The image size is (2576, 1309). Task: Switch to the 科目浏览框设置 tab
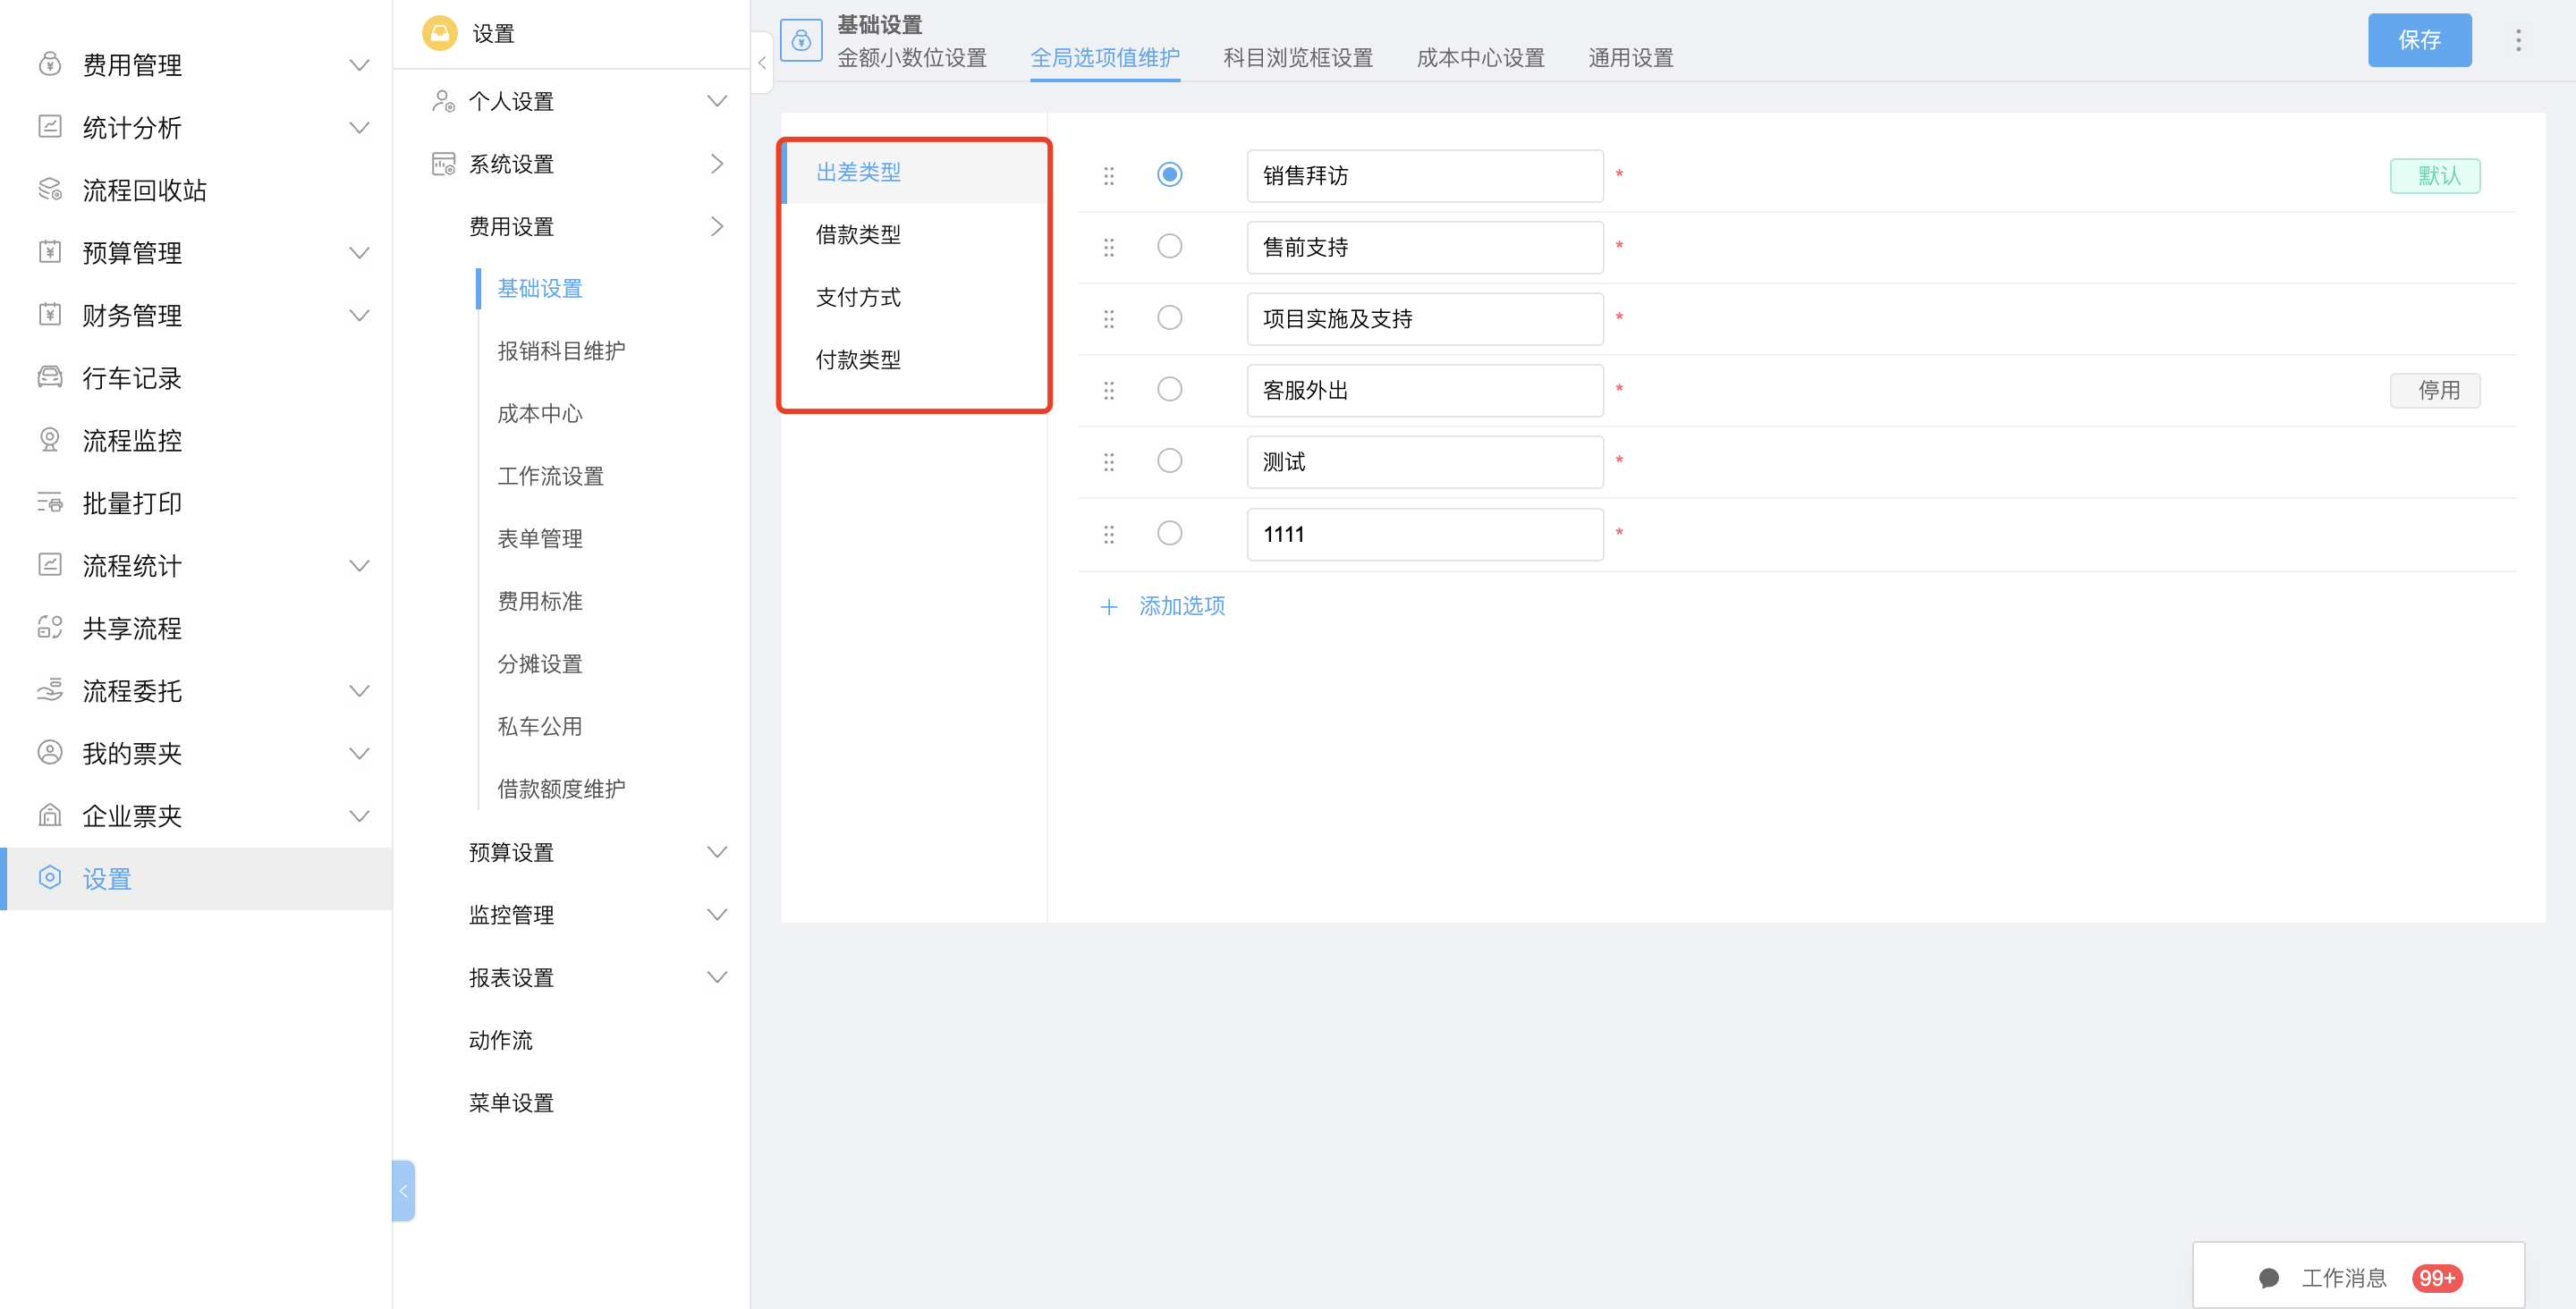[x=1298, y=58]
